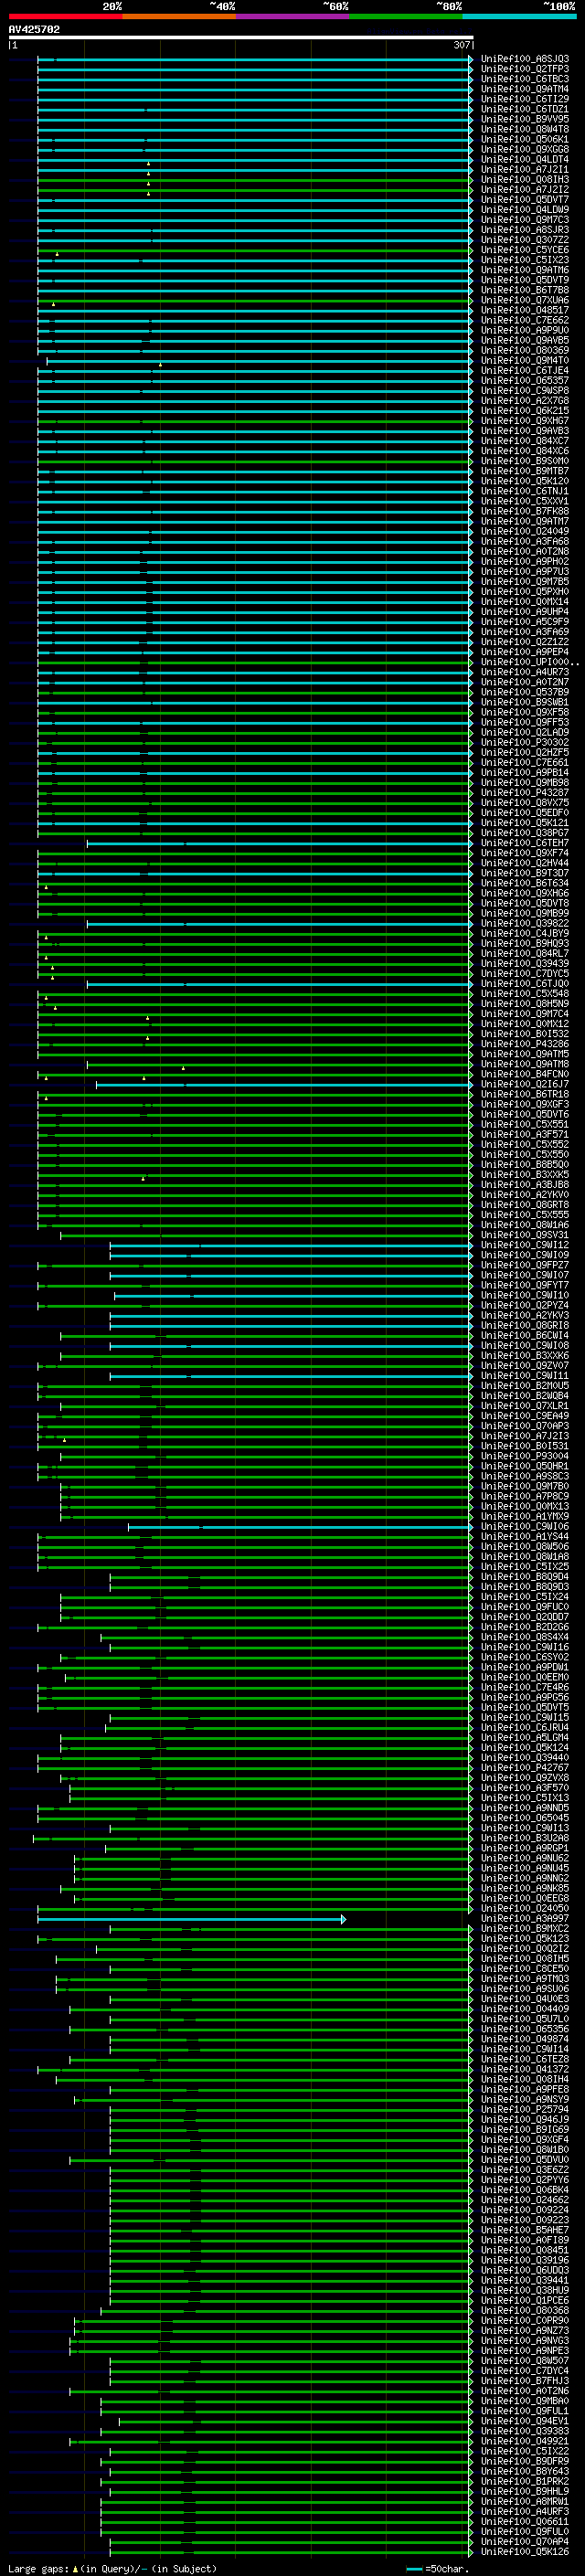This screenshot has height=2576, width=585.
Task: Click hit label UniRef100_Q5K120
Action: pos(525,481)
